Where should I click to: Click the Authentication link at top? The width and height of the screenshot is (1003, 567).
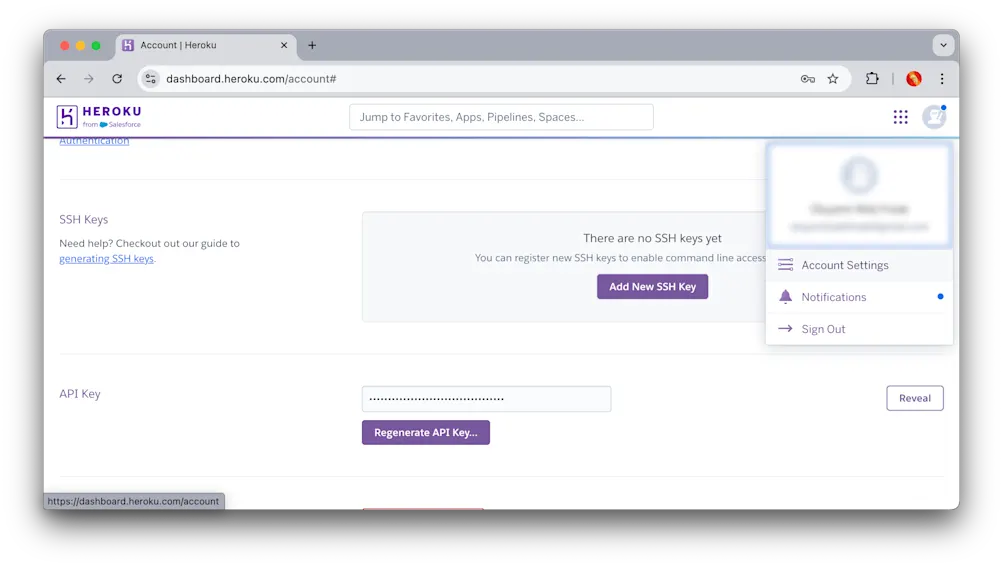[94, 141]
